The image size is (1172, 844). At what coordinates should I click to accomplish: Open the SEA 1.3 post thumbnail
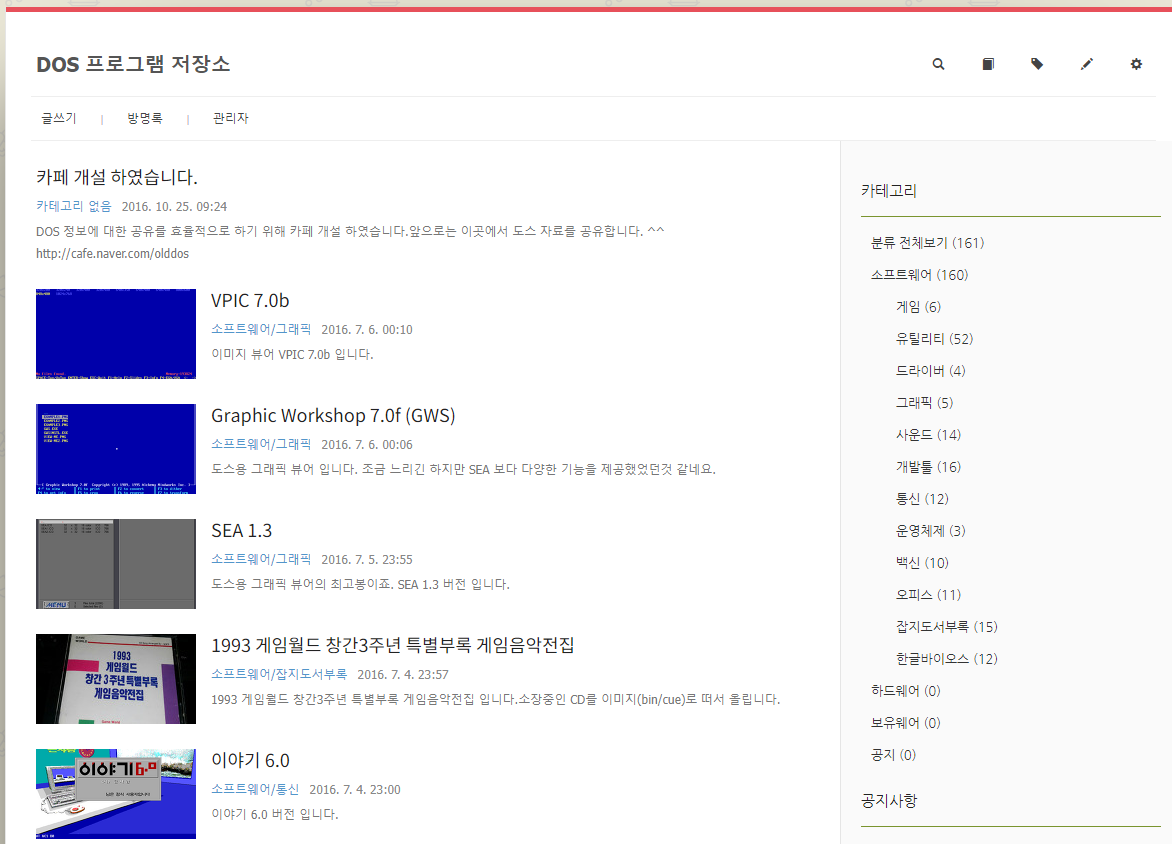pyautogui.click(x=116, y=564)
